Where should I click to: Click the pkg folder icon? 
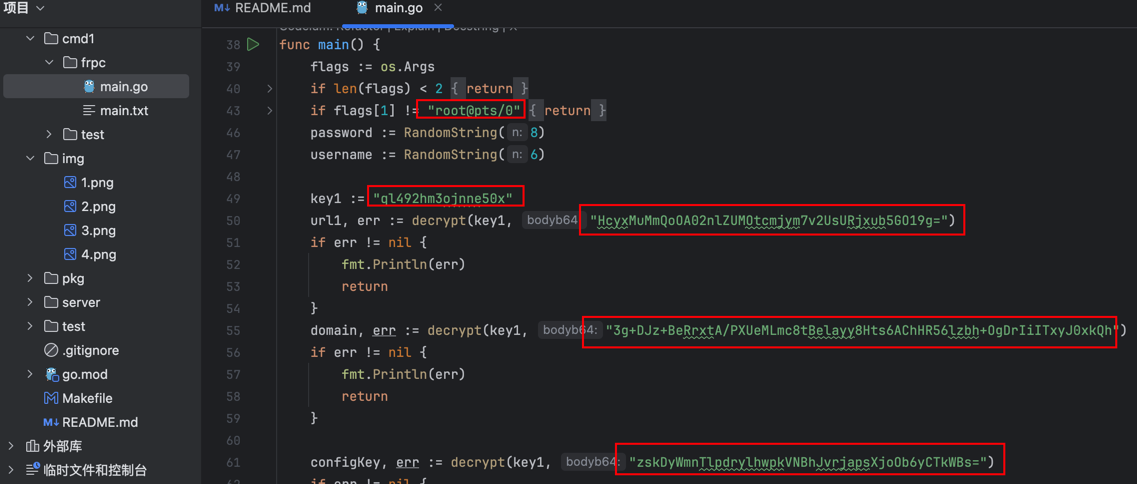tap(51, 278)
